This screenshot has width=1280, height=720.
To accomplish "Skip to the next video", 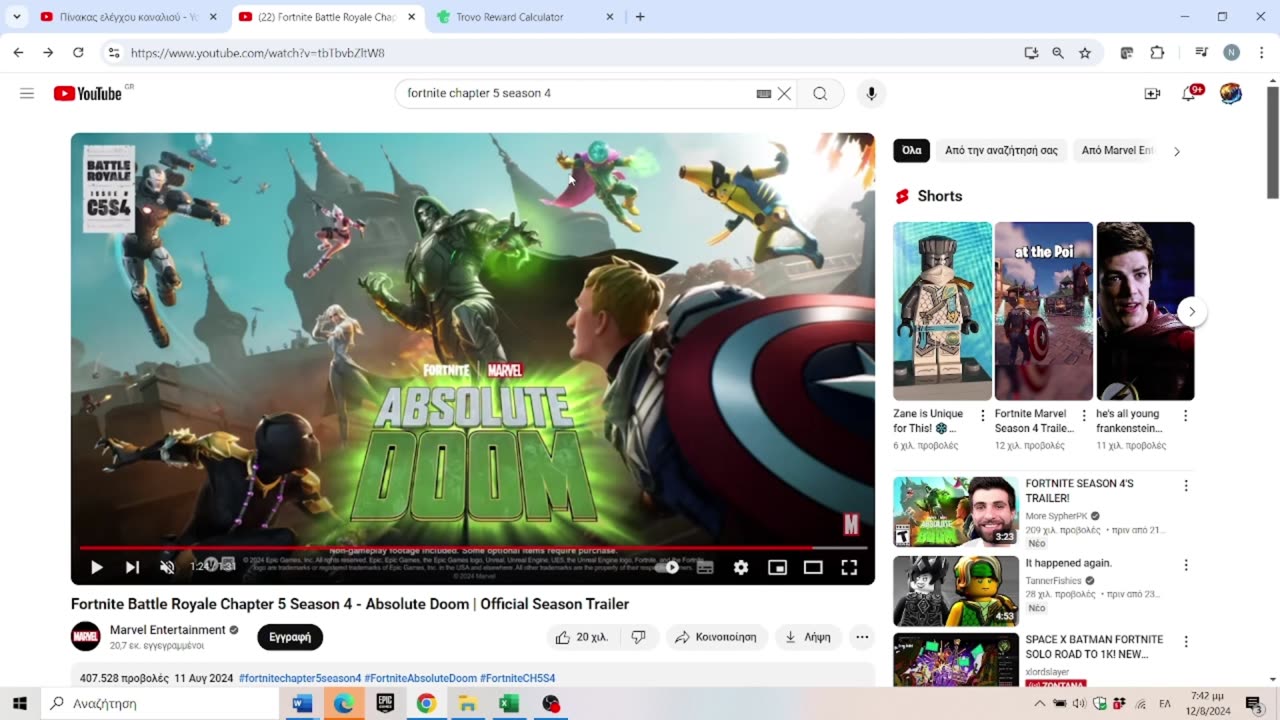I will tap(132, 567).
